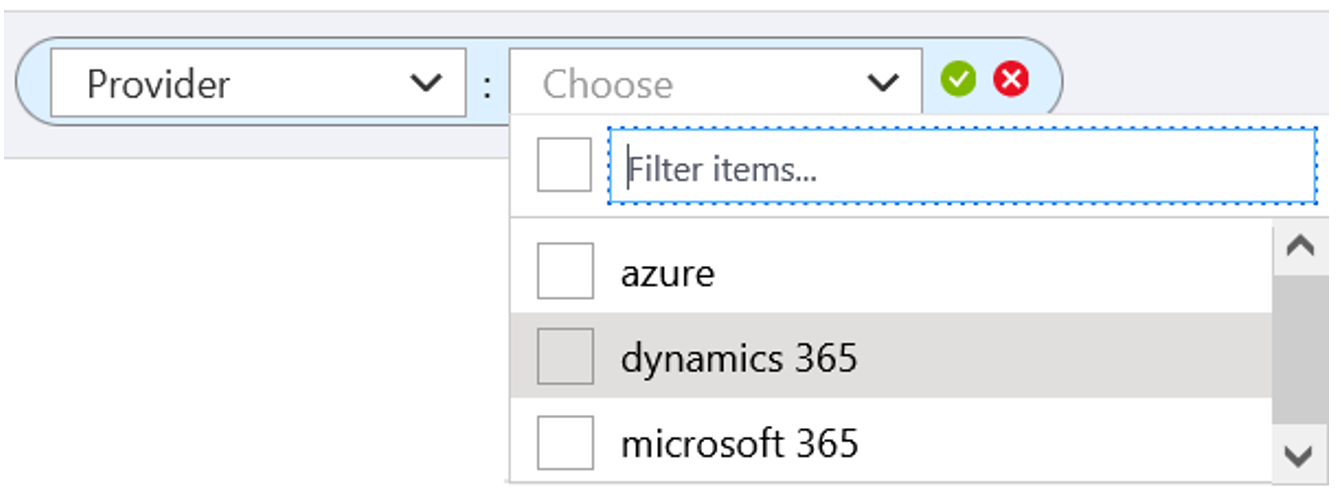Expand the Provider dropdown chevron
Viewport: 1341px width, 498px height.
tap(427, 83)
